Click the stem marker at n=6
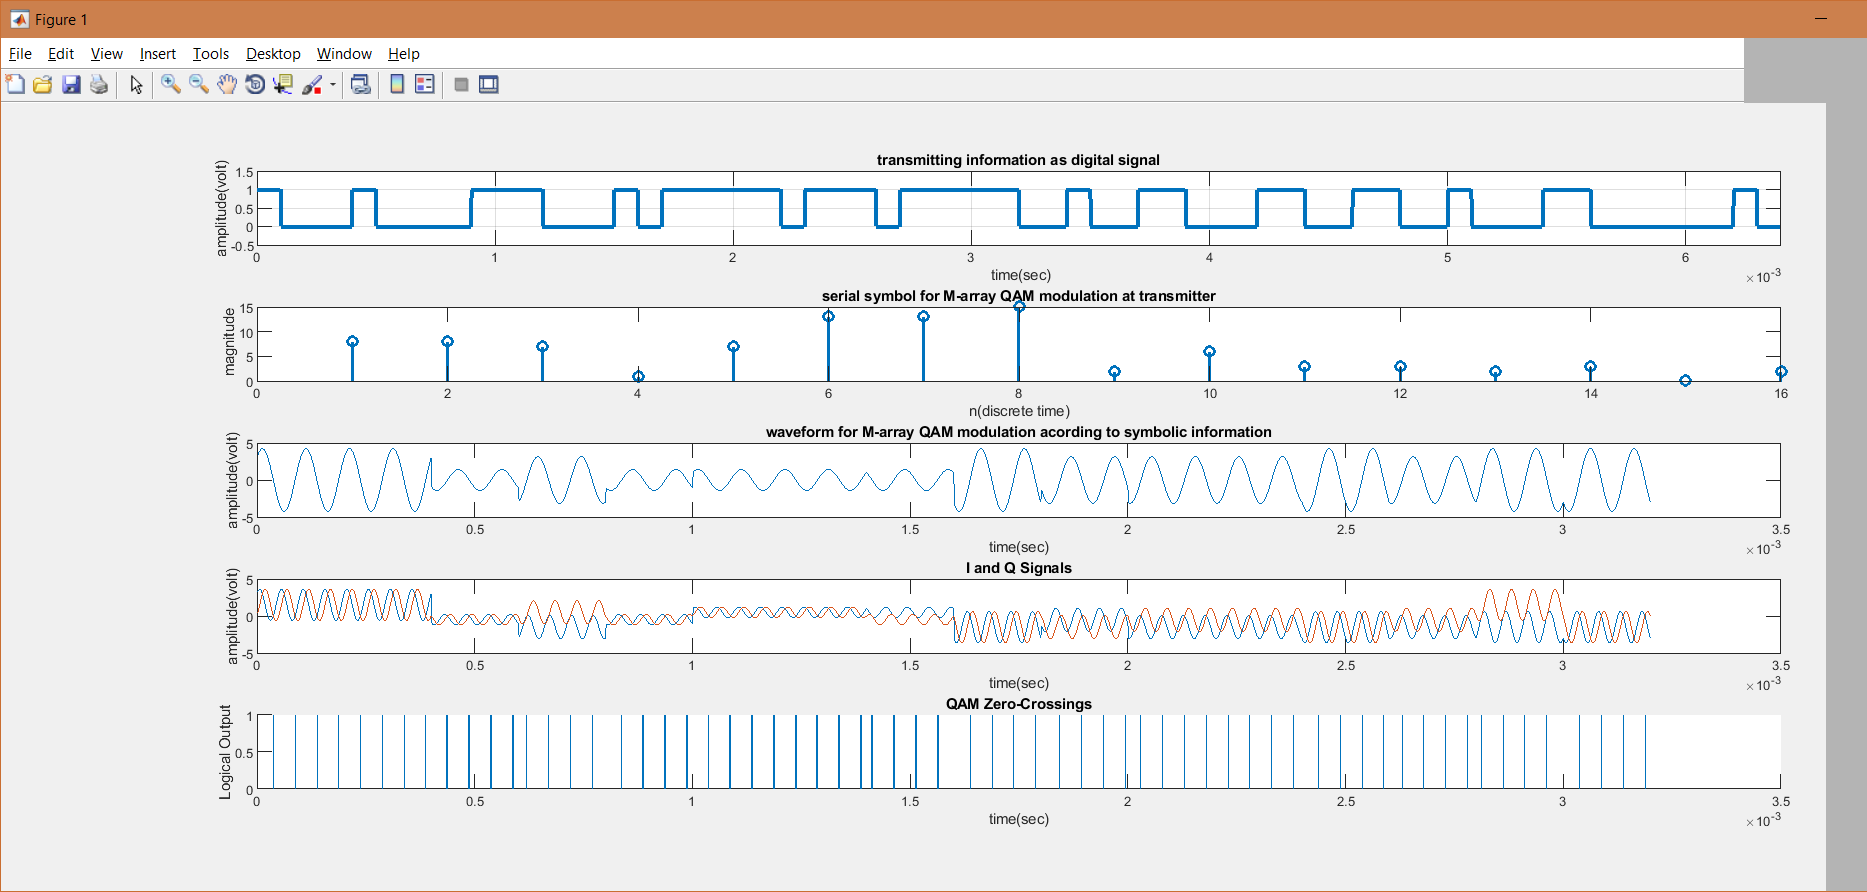Screen dimensions: 1867x892 828,316
